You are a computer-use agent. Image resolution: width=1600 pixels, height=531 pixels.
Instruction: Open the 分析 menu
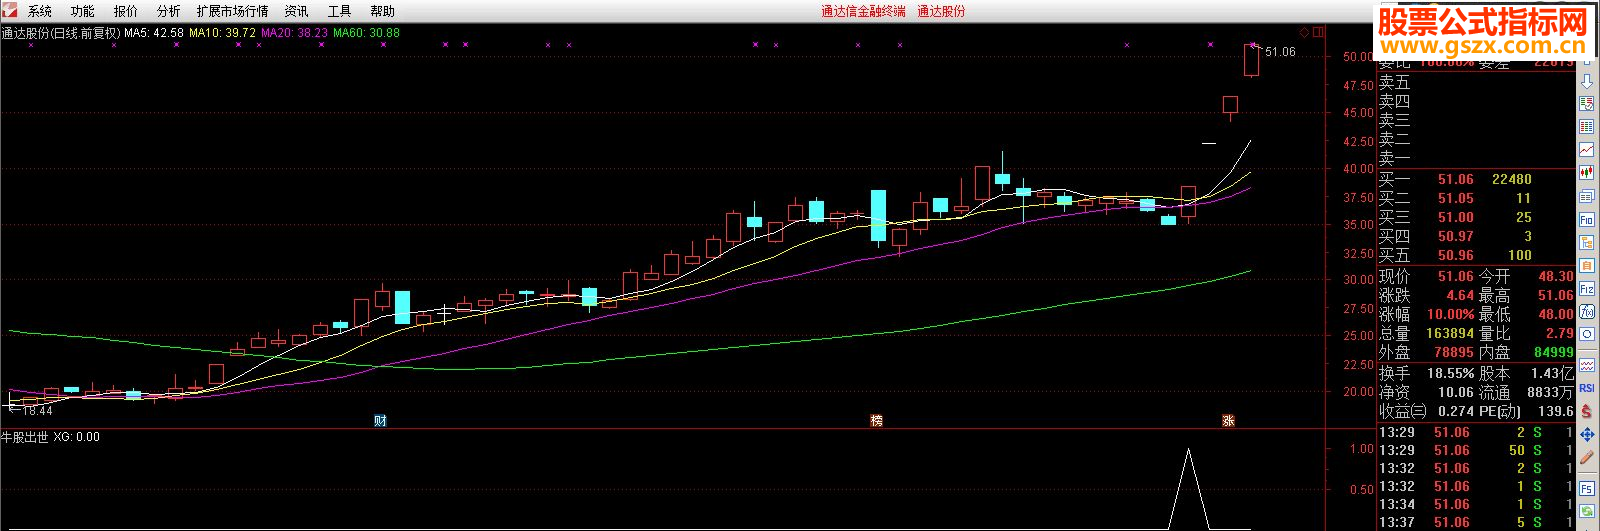[x=169, y=11]
